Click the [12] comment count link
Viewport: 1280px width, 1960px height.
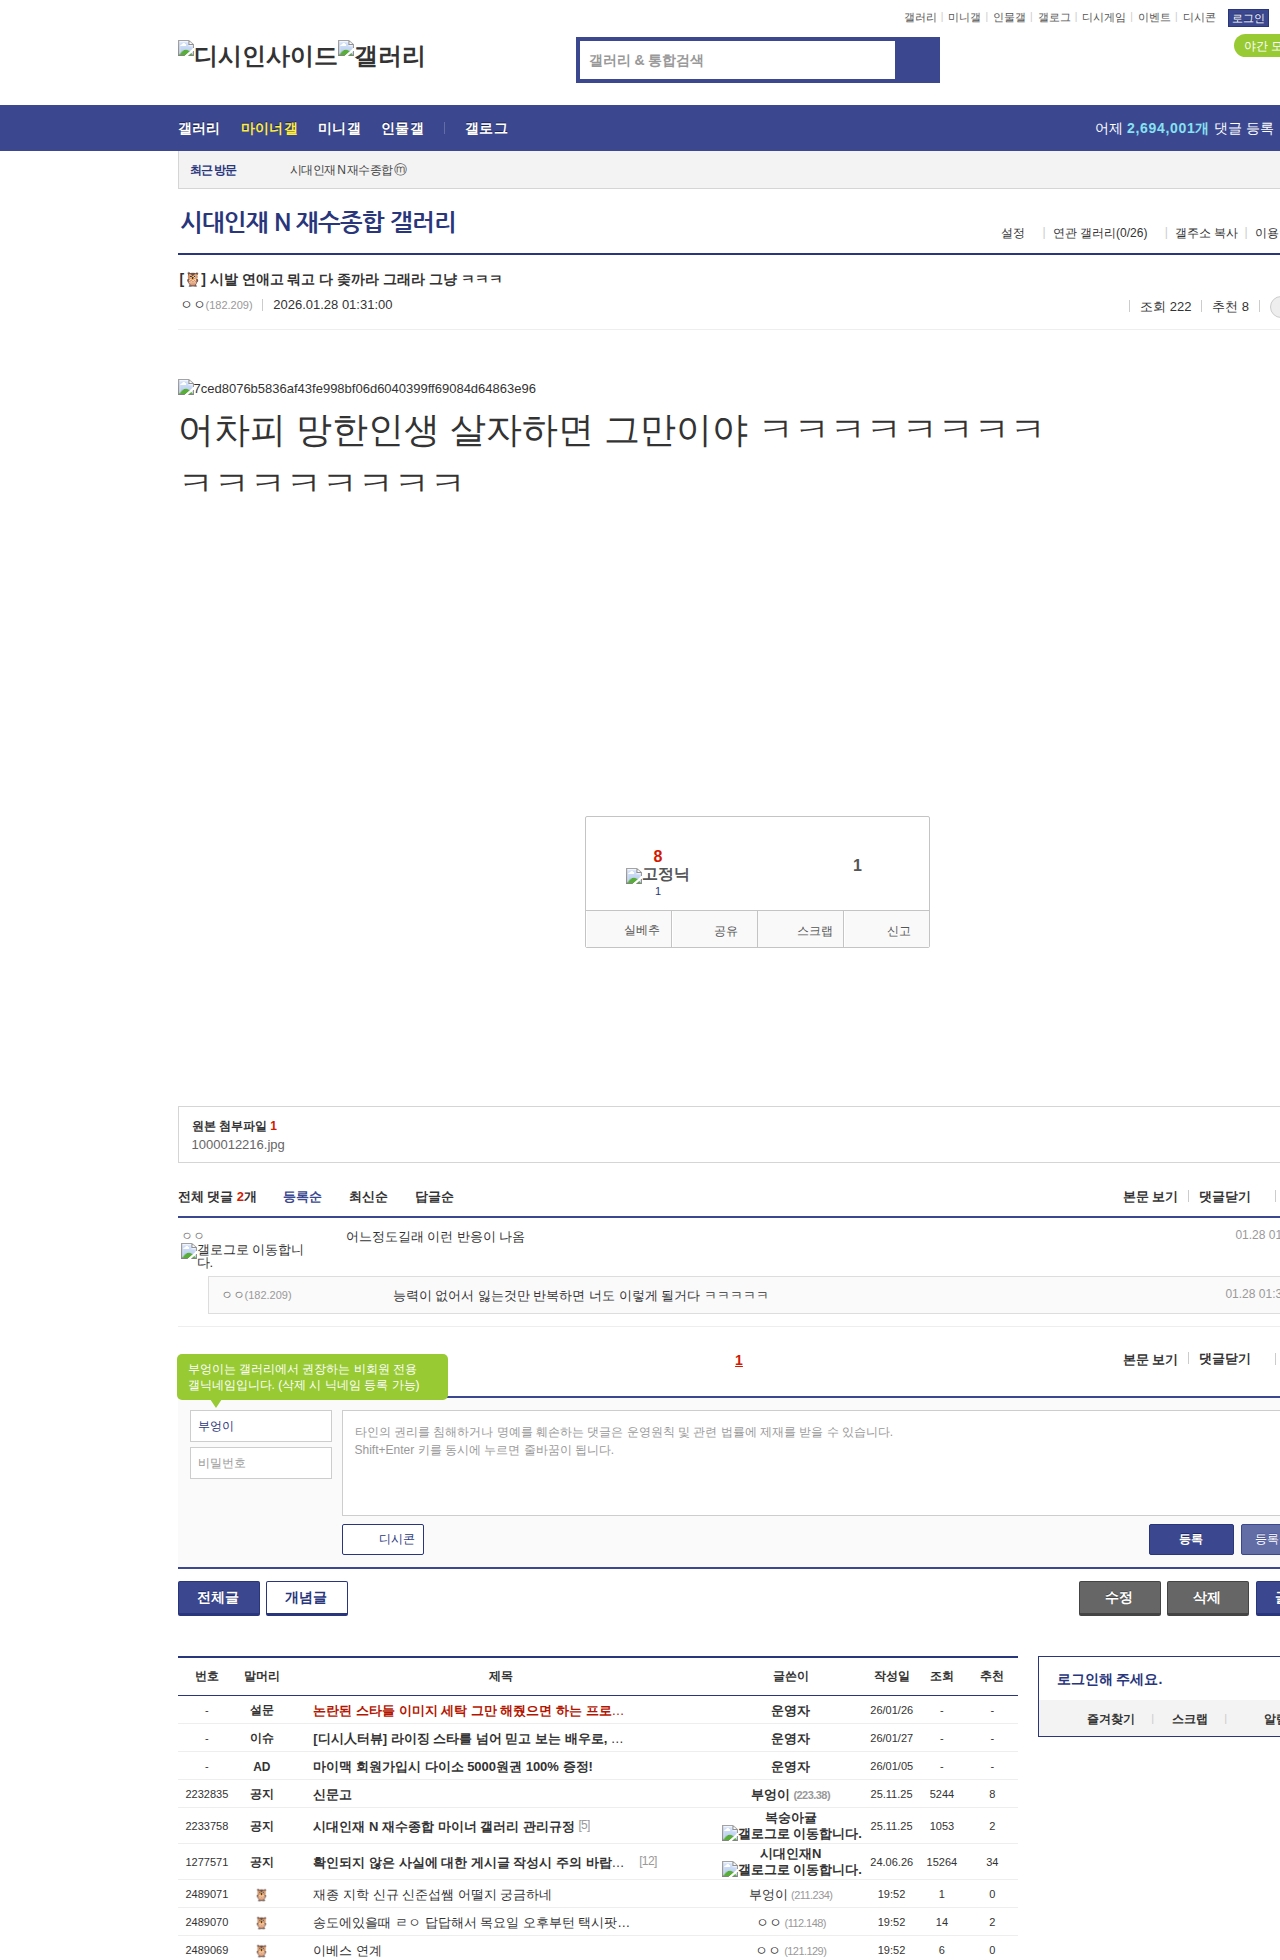648,1861
